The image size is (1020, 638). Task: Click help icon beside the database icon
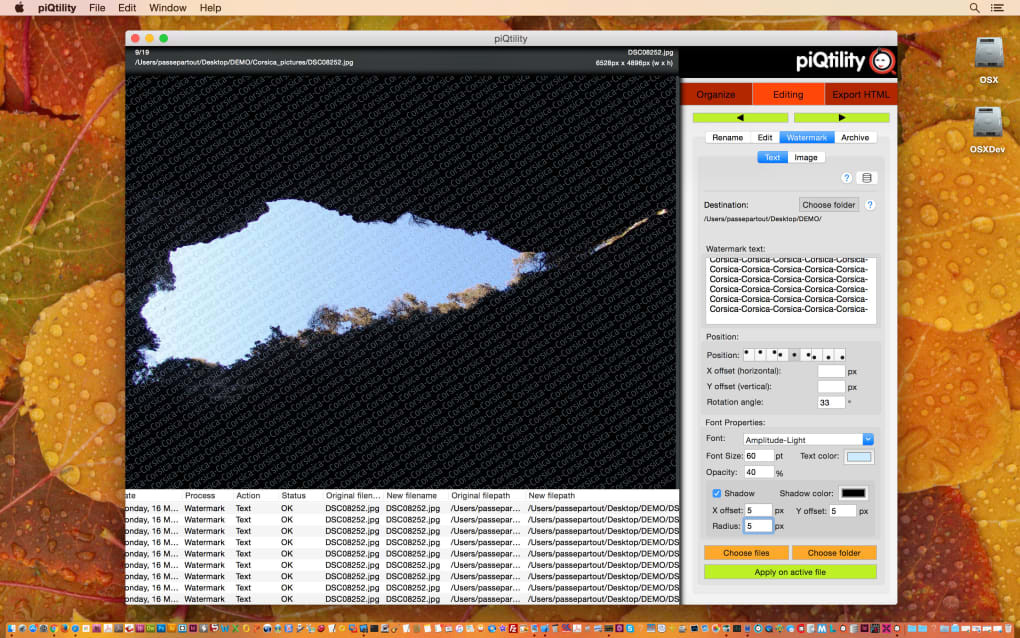coord(846,178)
